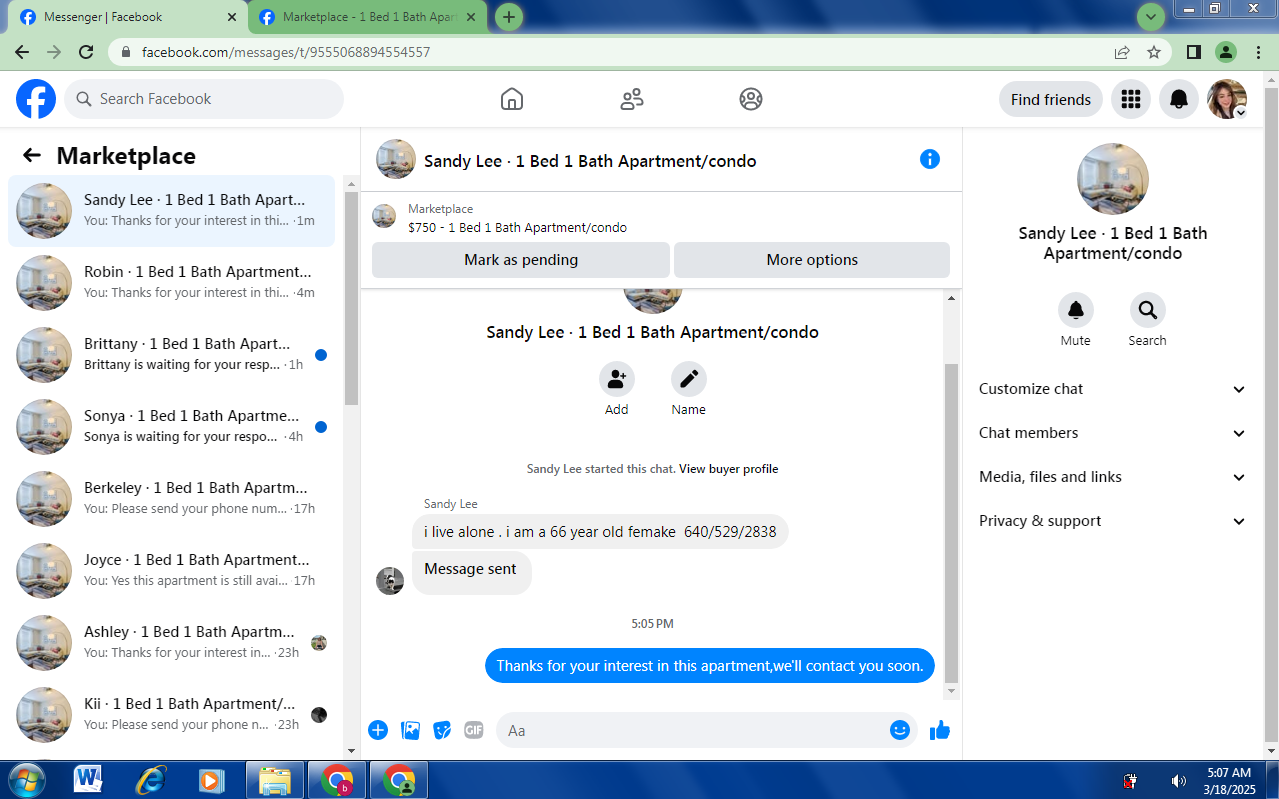The height and width of the screenshot is (799, 1279).
Task: Open File Explorer from taskbar
Action: pyautogui.click(x=275, y=780)
